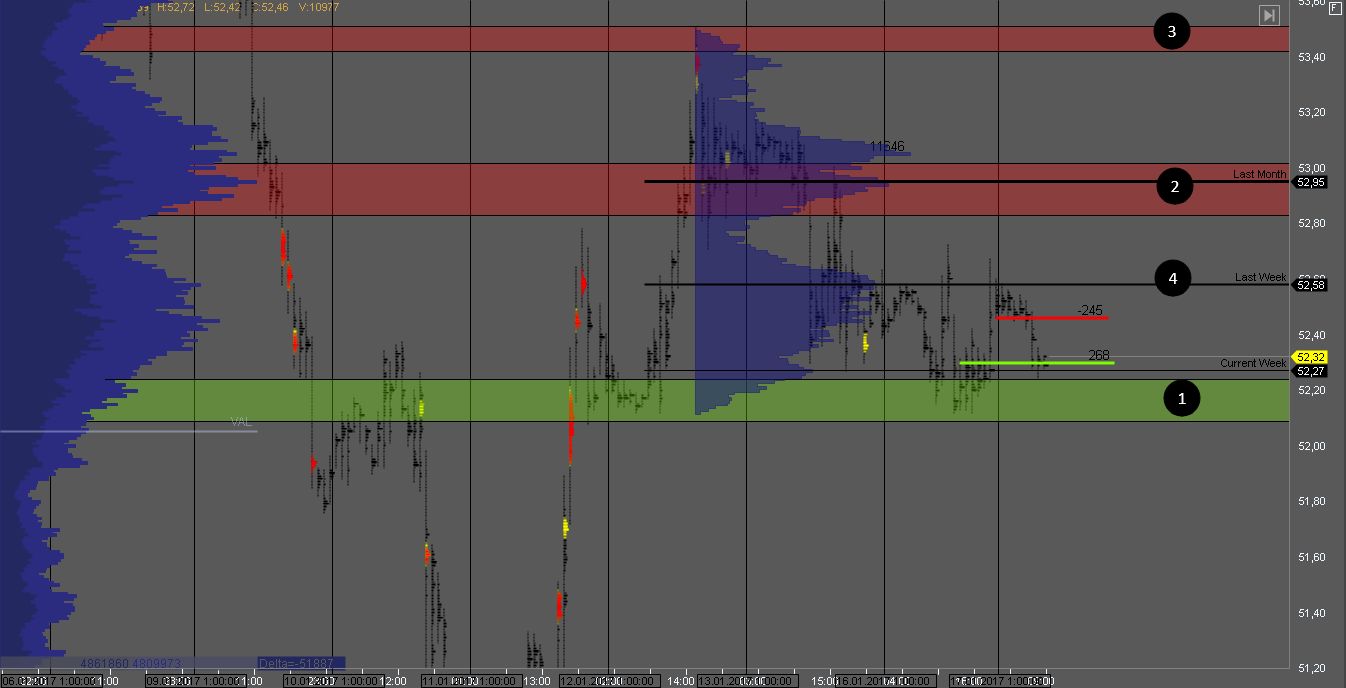Viewport: 1346px width, 688px height.
Task: Select the 52,95 Last Month price tag
Action: 1310,182
